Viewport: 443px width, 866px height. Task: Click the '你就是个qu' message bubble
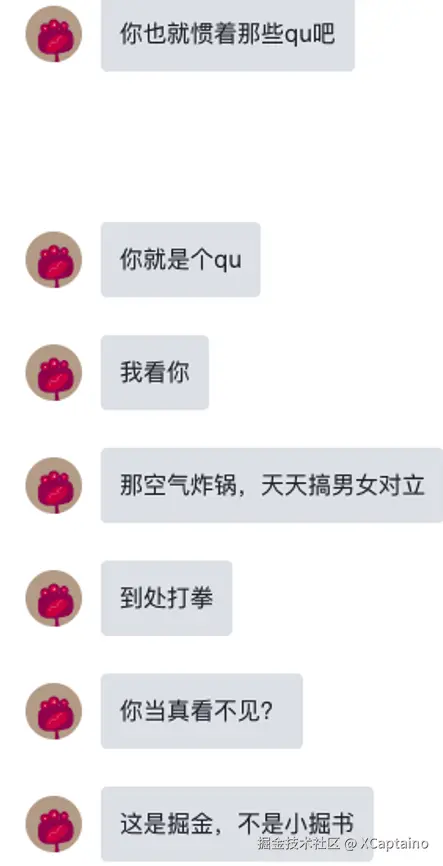coord(181,260)
